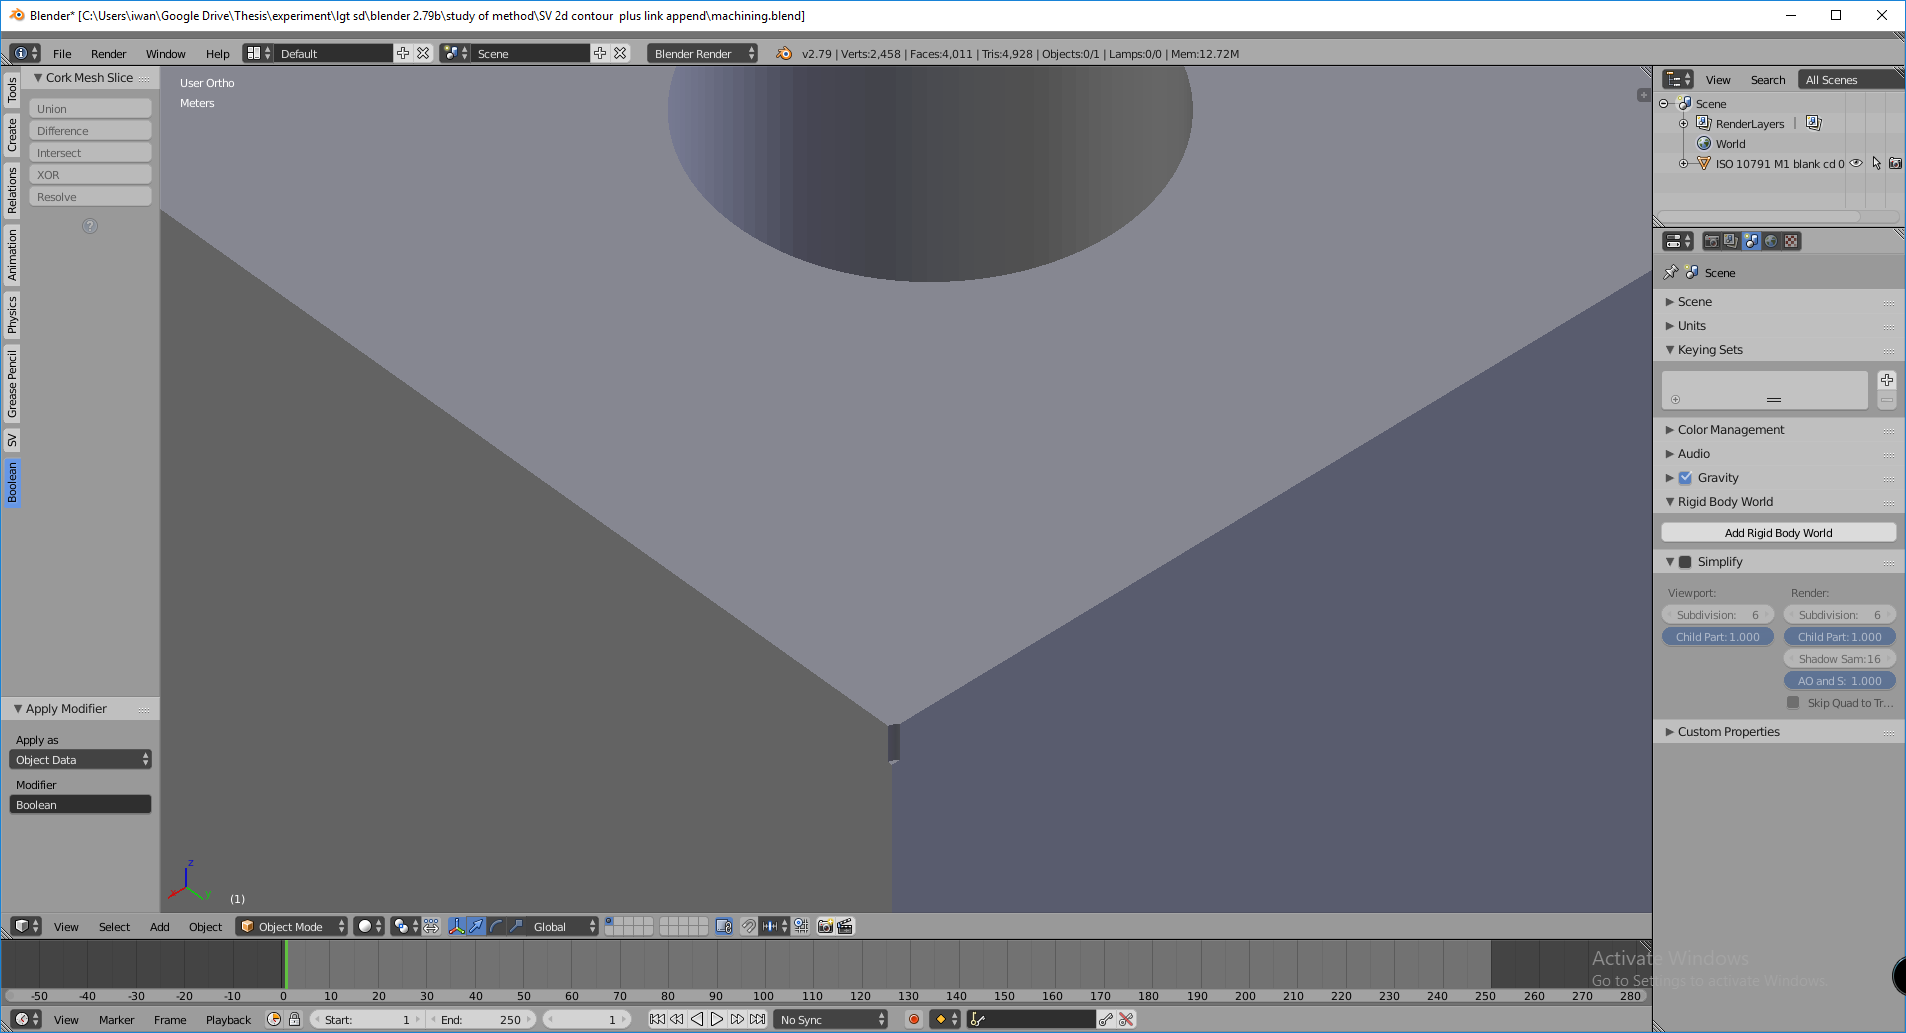The height and width of the screenshot is (1033, 1906).
Task: Check Skip Quad to Triangles option
Action: [1793, 703]
